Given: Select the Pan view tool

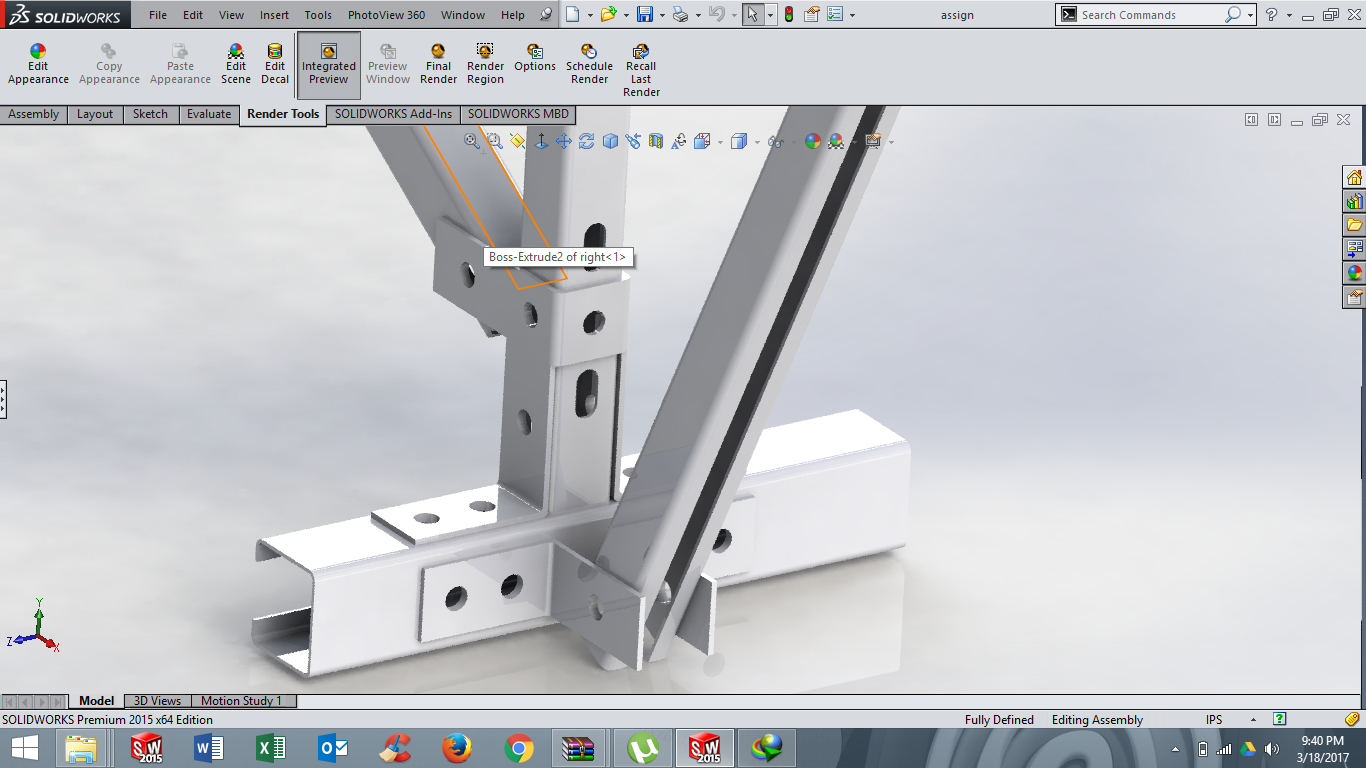Looking at the screenshot, I should 564,141.
